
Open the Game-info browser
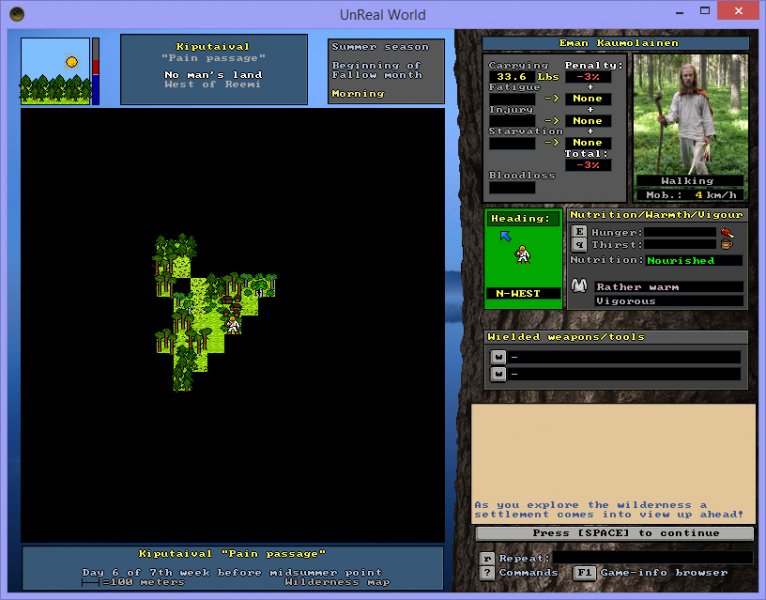pyautogui.click(x=664, y=573)
